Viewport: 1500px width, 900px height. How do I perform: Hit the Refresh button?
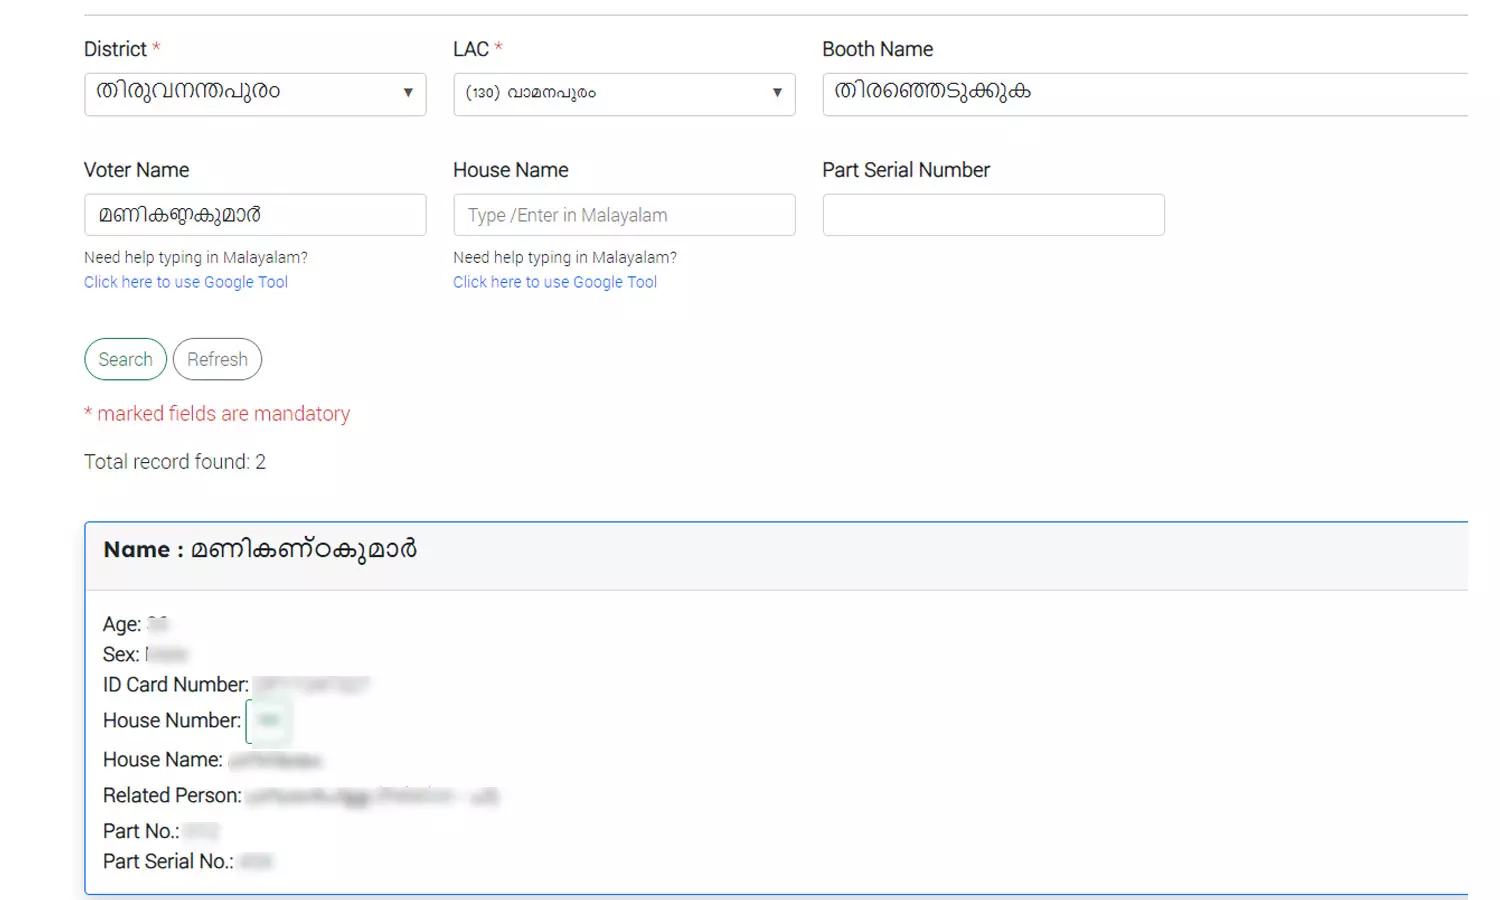pyautogui.click(x=217, y=359)
